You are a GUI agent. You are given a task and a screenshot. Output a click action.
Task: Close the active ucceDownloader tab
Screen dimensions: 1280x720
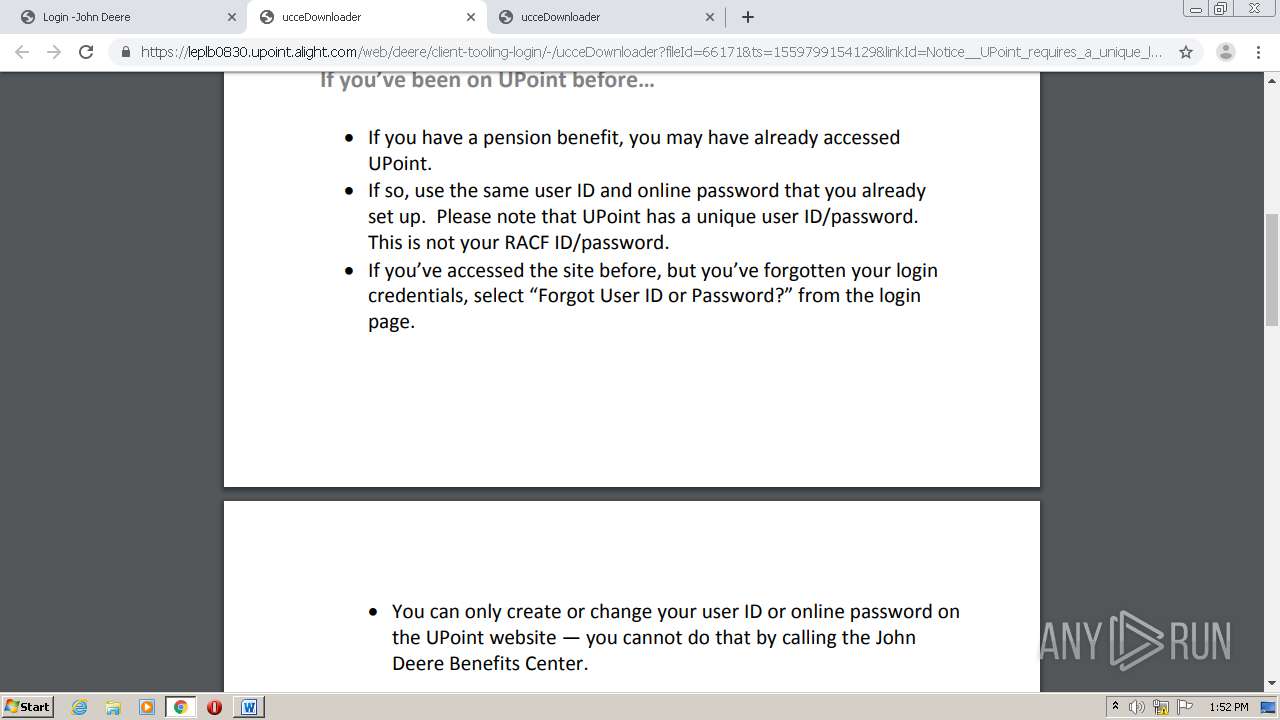tap(471, 17)
